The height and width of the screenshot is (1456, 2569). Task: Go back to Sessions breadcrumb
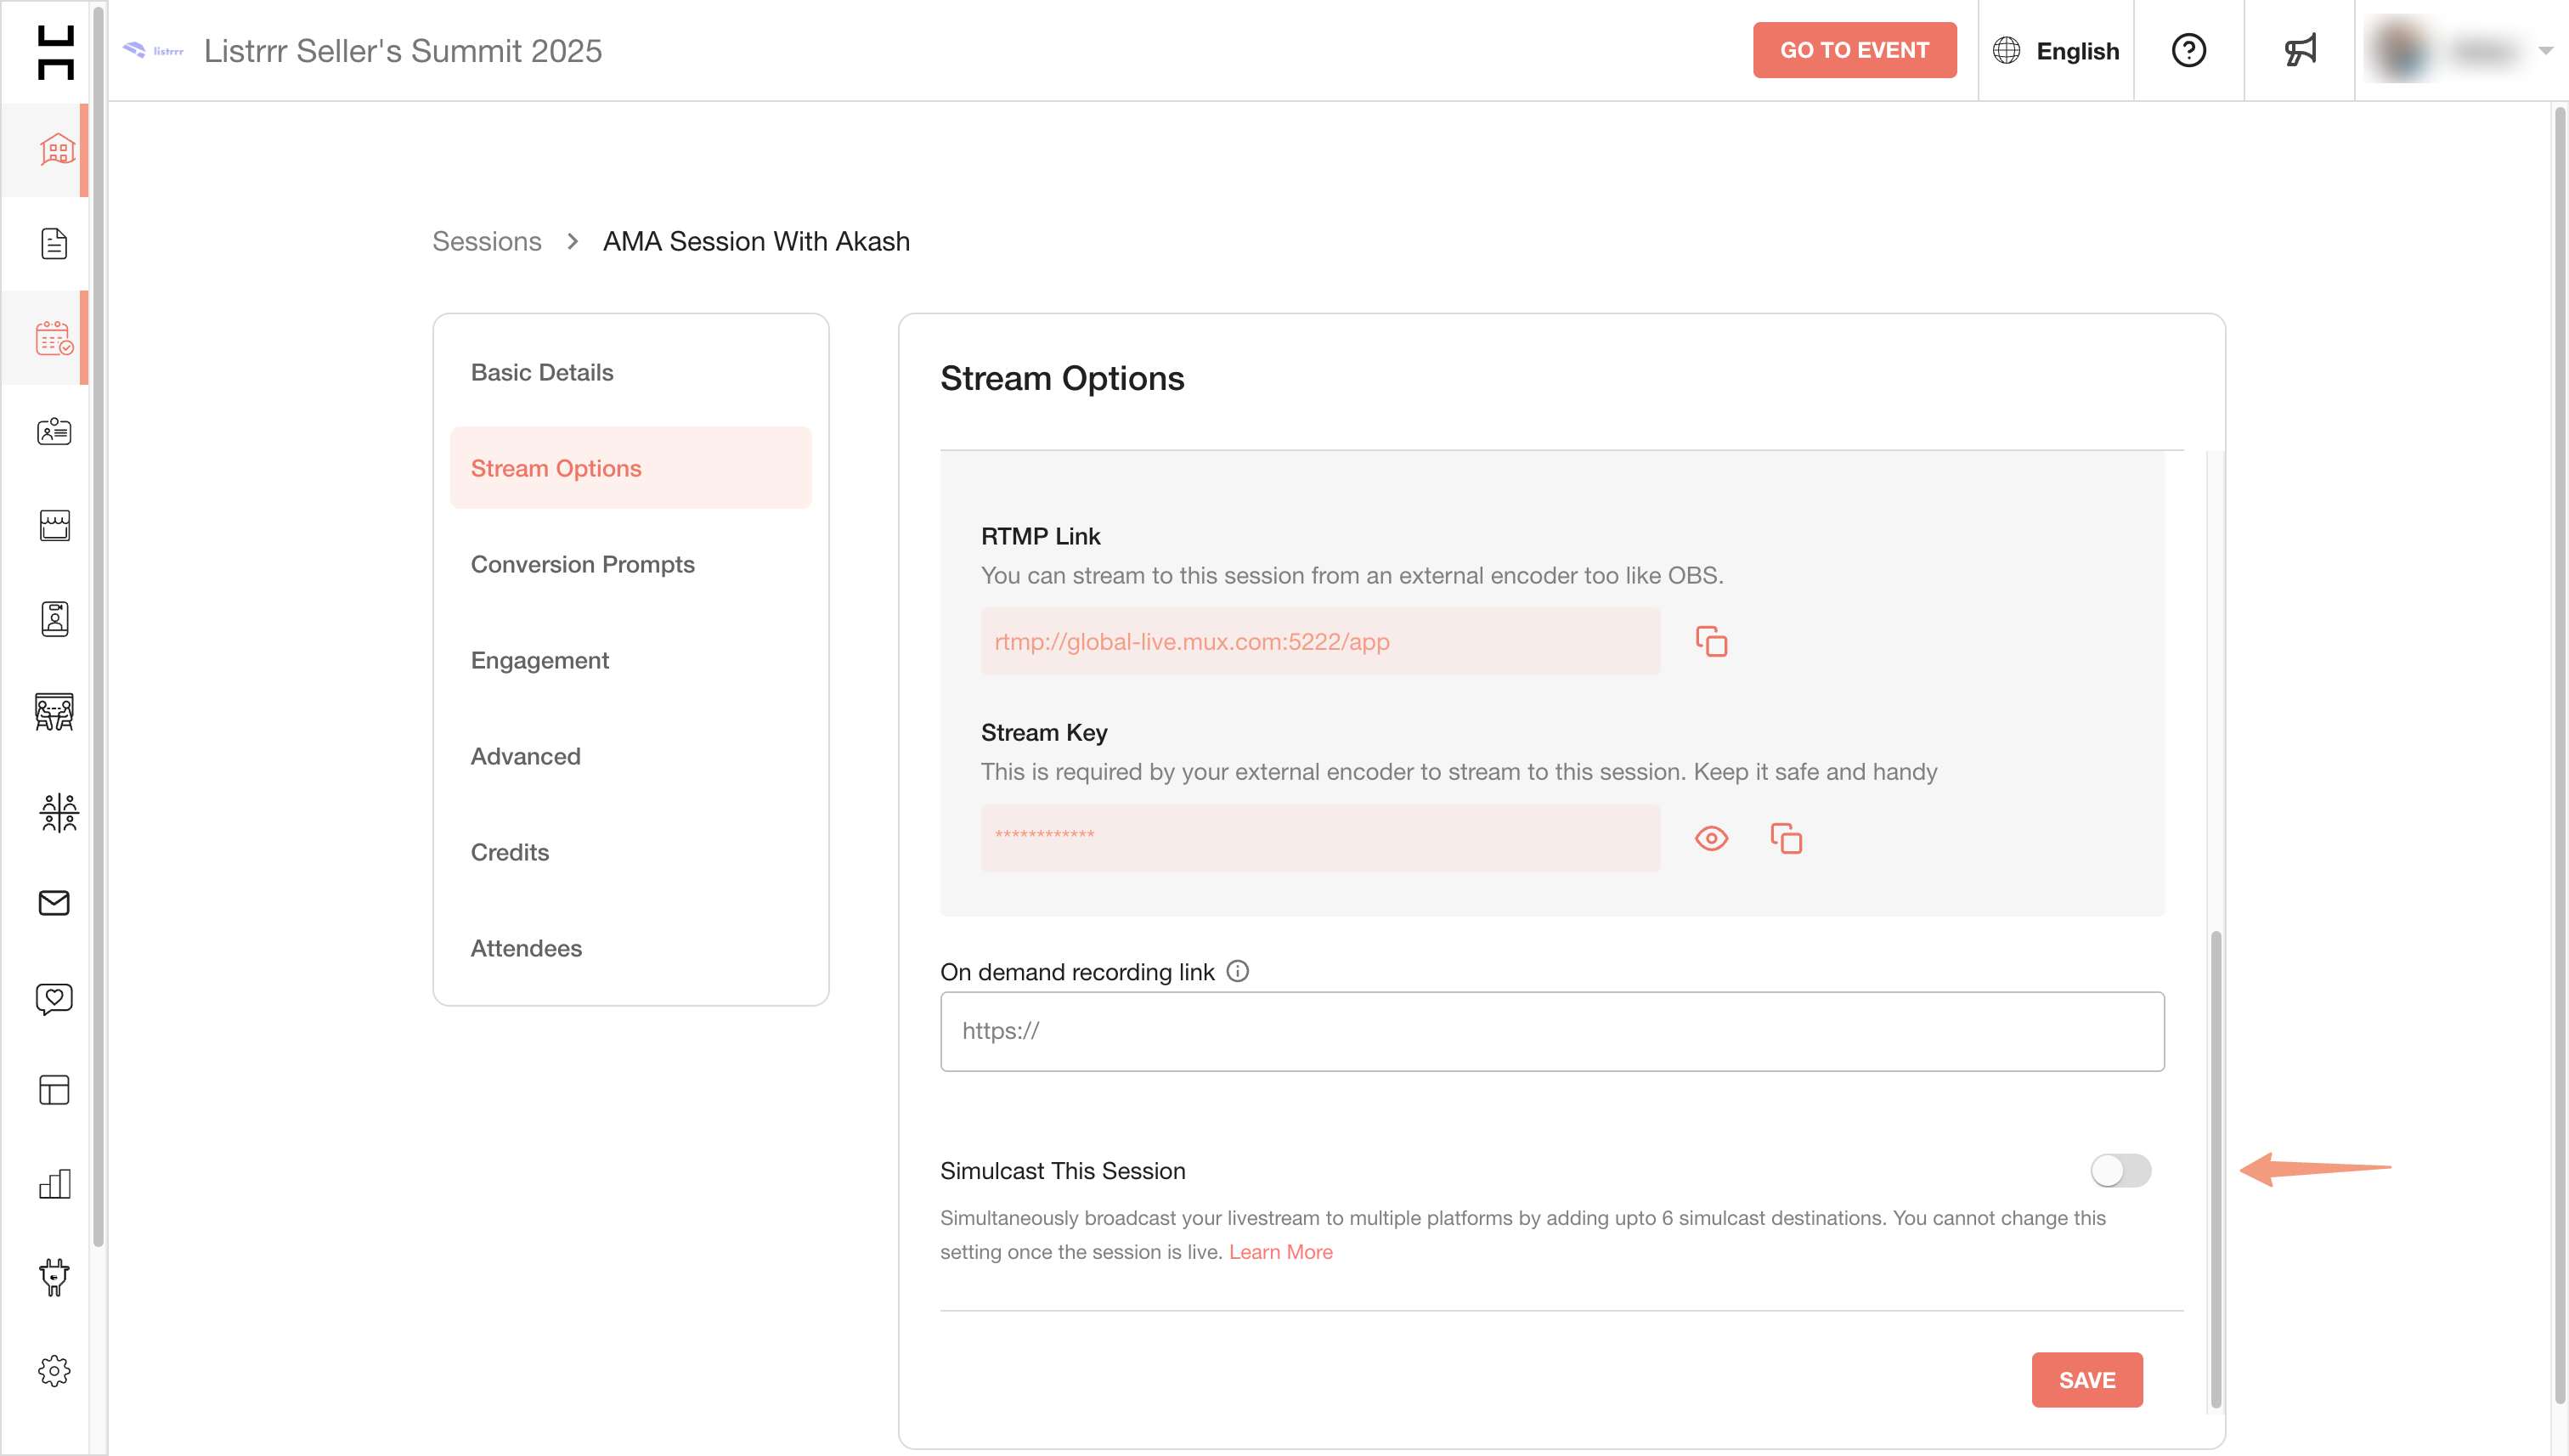coord(486,241)
